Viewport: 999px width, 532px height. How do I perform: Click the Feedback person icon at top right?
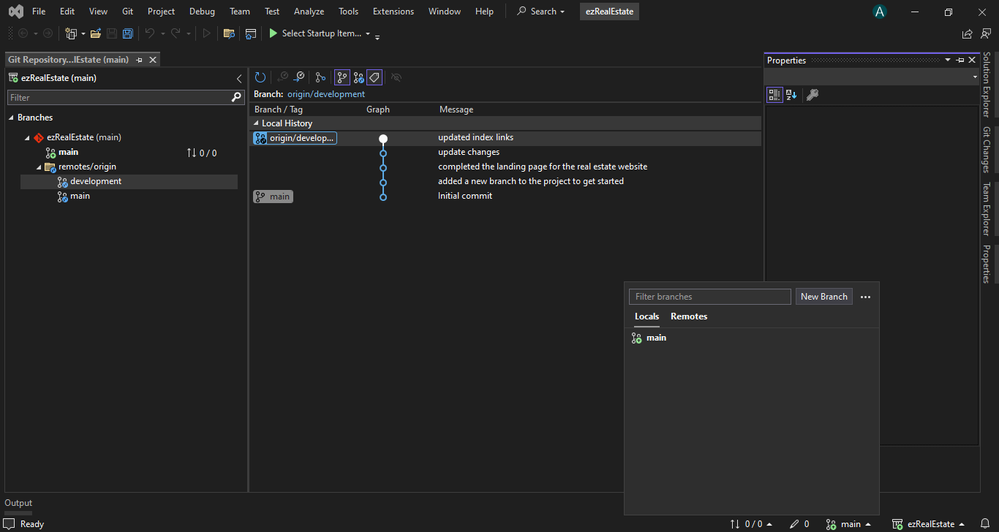(x=986, y=34)
